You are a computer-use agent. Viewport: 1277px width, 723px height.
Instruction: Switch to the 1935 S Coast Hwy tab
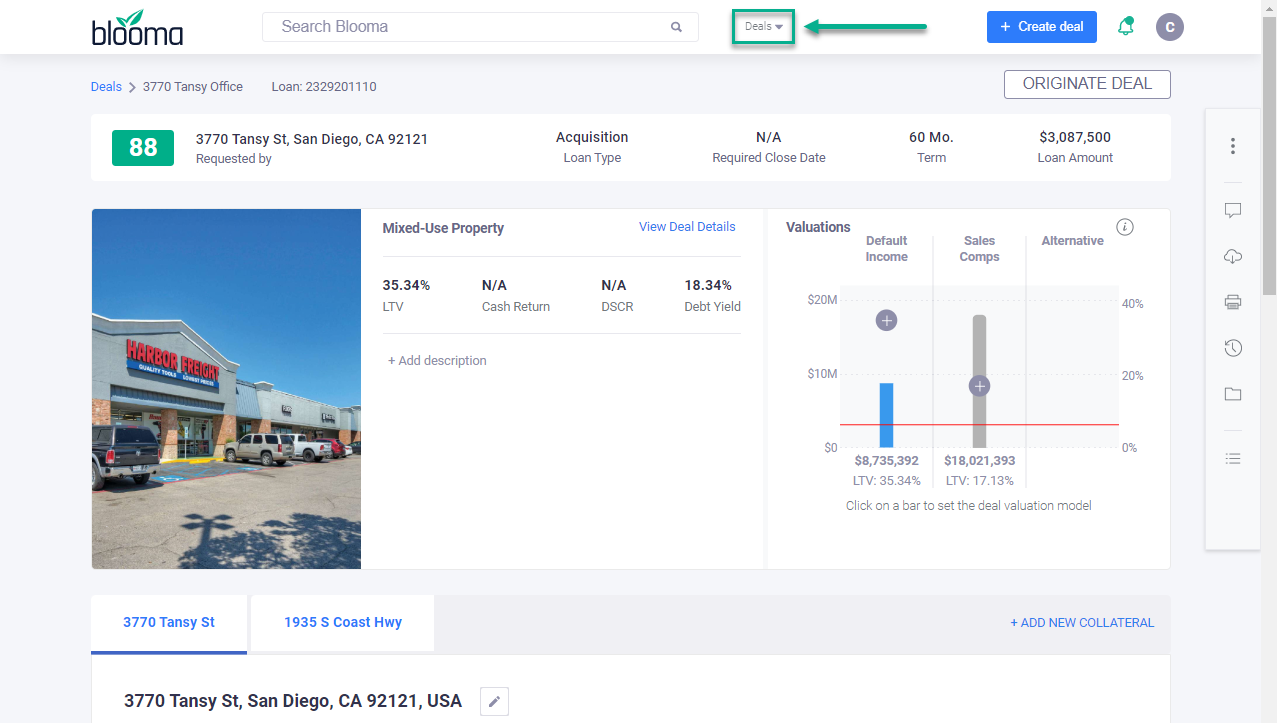(342, 622)
